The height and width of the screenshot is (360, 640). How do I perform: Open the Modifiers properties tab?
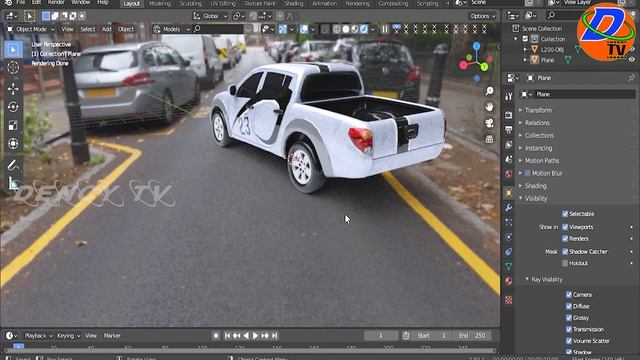pos(509,208)
